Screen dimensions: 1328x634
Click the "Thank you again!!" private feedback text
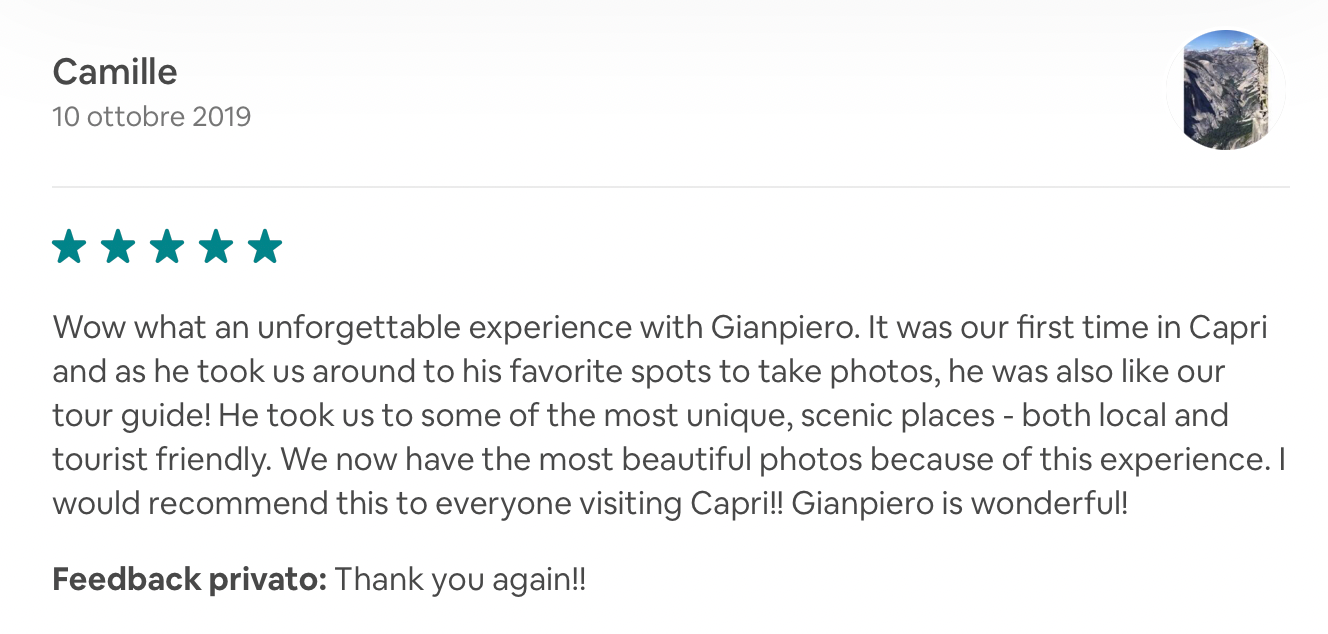pyautogui.click(x=460, y=579)
